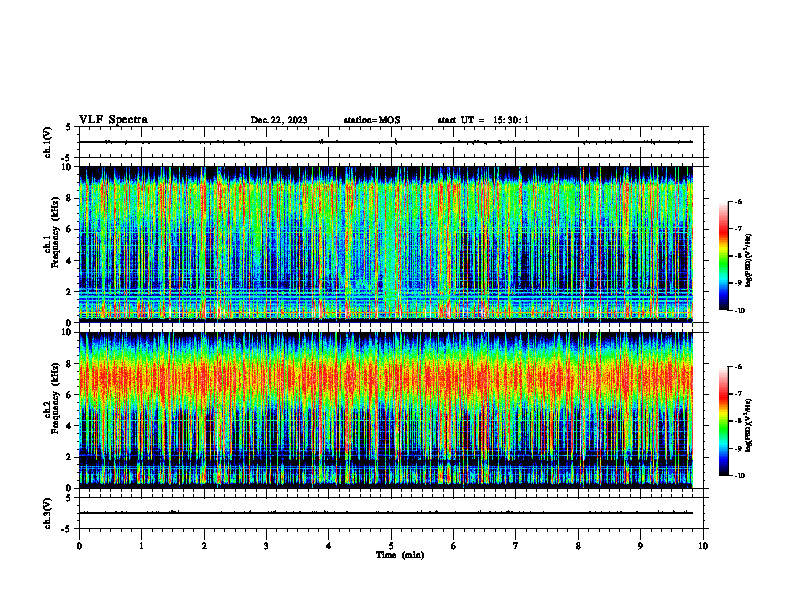Click the "-6" value on ch.1 colorbar
Viewport: 792px width, 612px height.
point(738,201)
